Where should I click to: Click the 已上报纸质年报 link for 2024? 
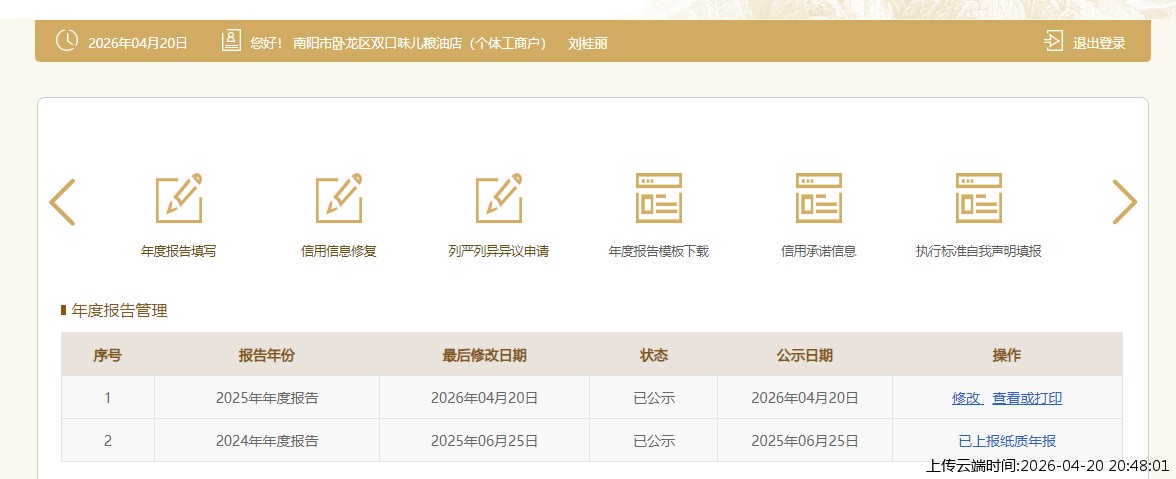(1007, 441)
